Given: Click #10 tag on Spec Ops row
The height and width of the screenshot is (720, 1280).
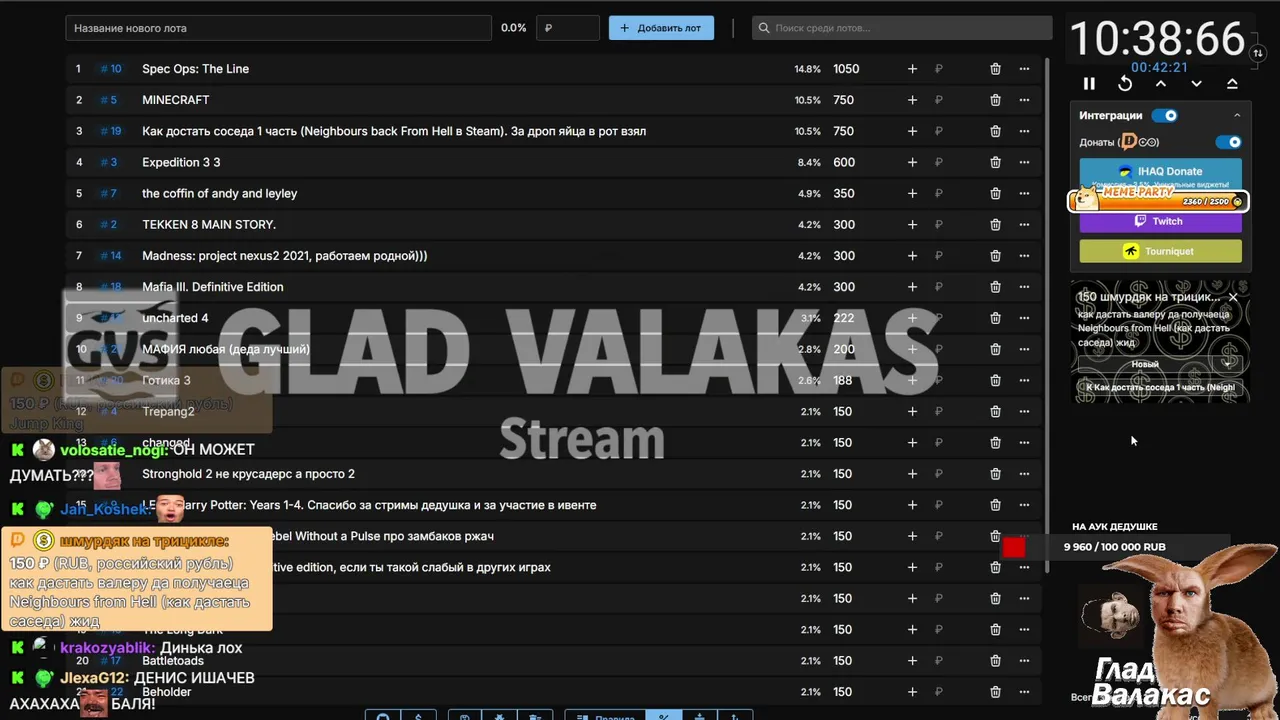Looking at the screenshot, I should tap(111, 69).
